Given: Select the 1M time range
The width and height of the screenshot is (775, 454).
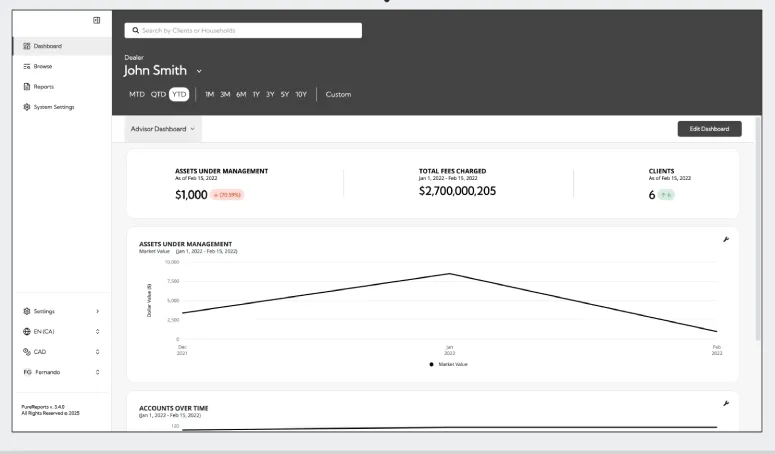Looking at the screenshot, I should (210, 94).
